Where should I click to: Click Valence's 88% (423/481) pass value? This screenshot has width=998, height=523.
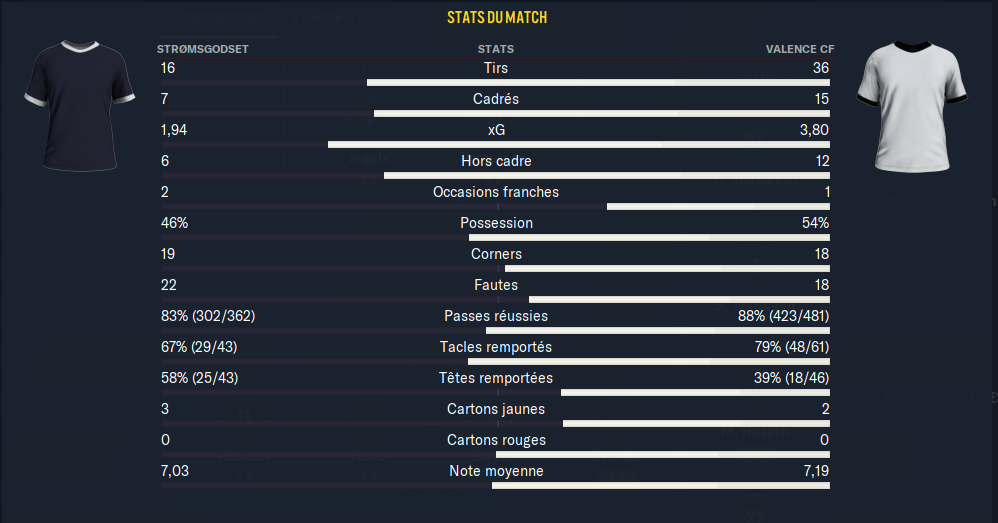pyautogui.click(x=783, y=316)
